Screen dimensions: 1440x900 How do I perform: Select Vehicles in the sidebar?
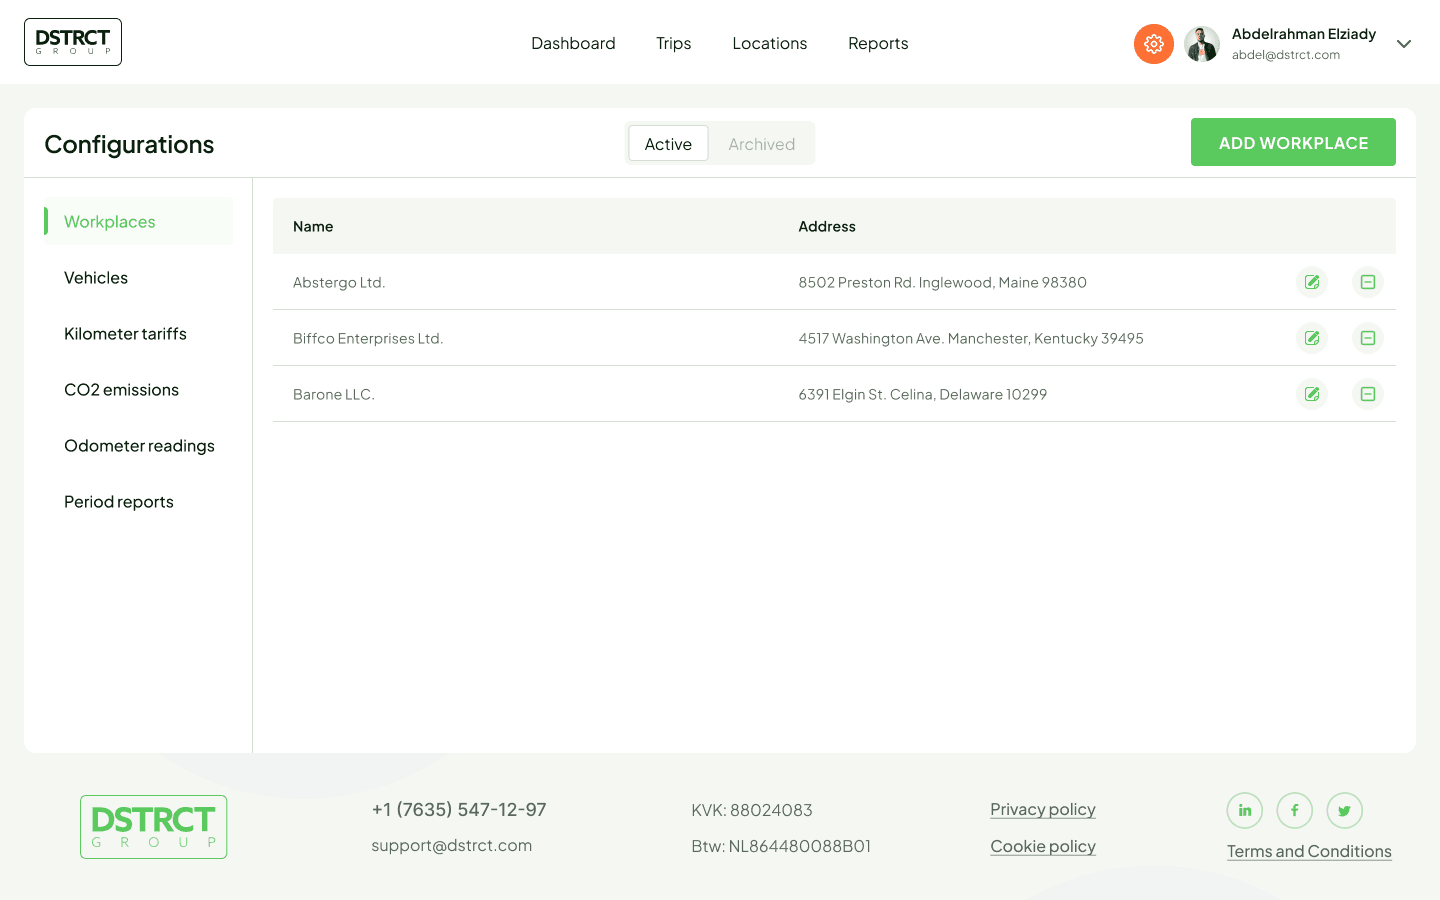(x=96, y=278)
